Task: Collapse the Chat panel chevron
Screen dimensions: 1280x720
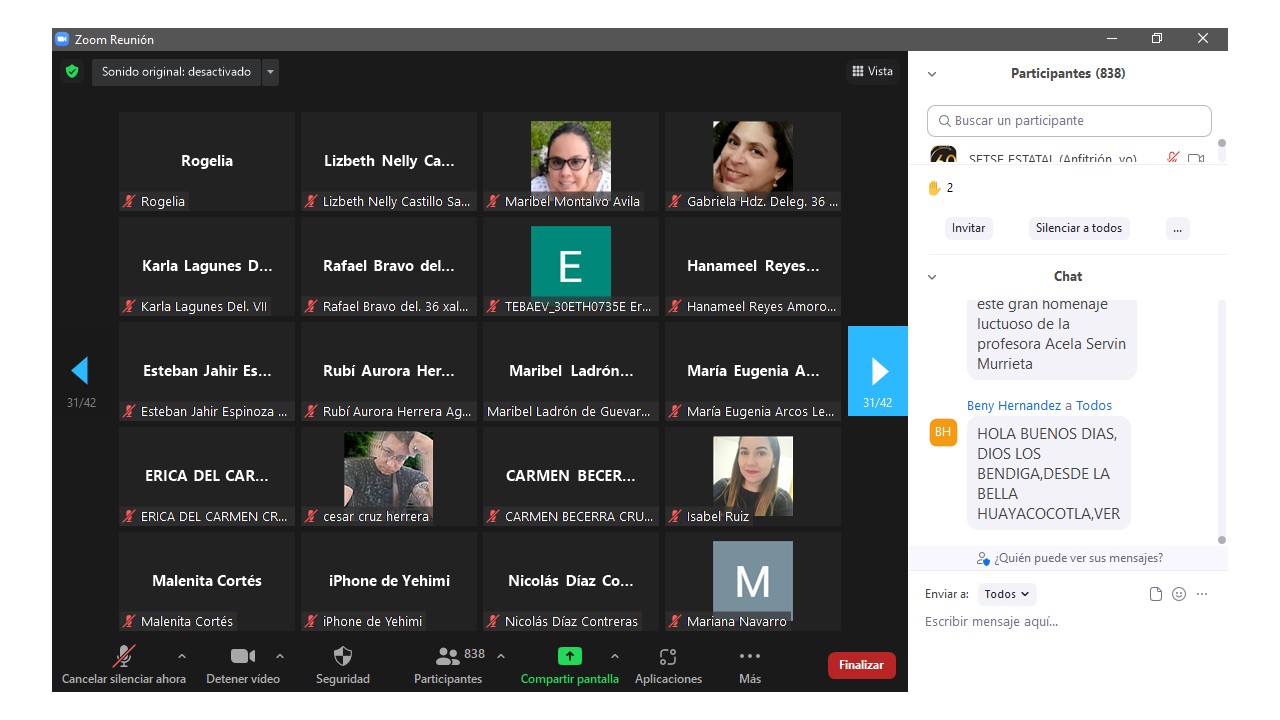Action: (x=932, y=277)
